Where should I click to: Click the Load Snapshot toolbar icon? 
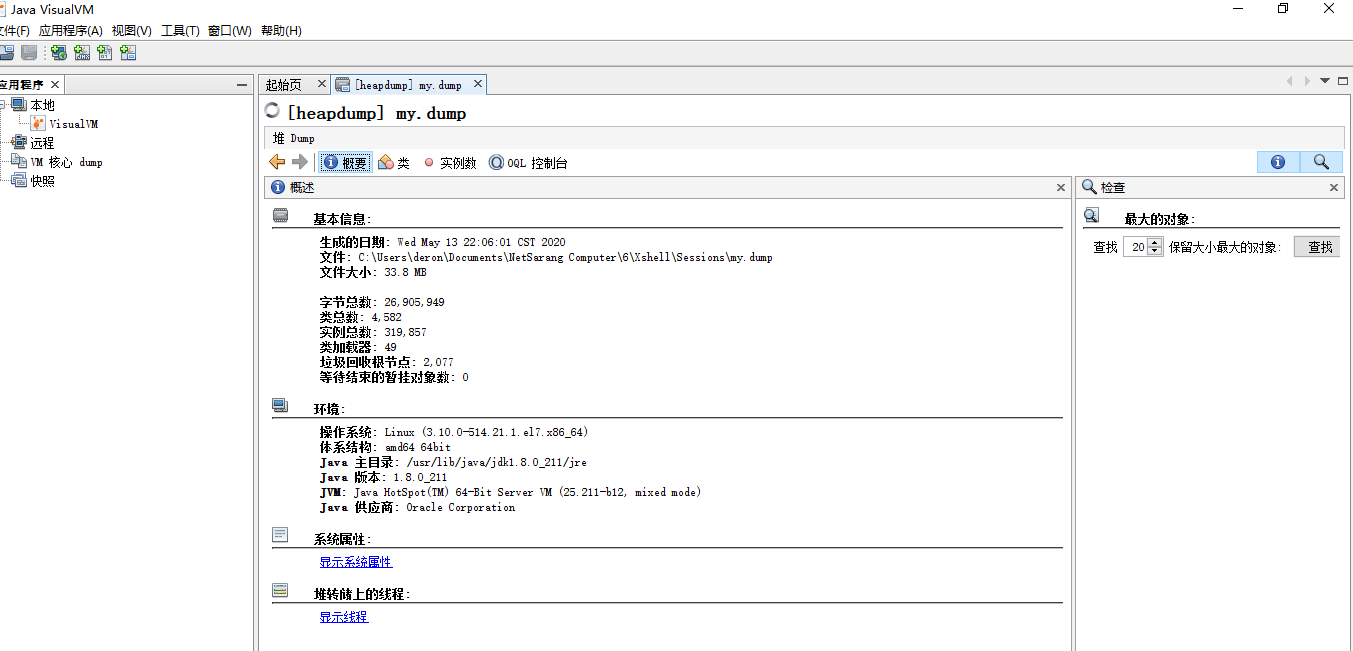7,52
